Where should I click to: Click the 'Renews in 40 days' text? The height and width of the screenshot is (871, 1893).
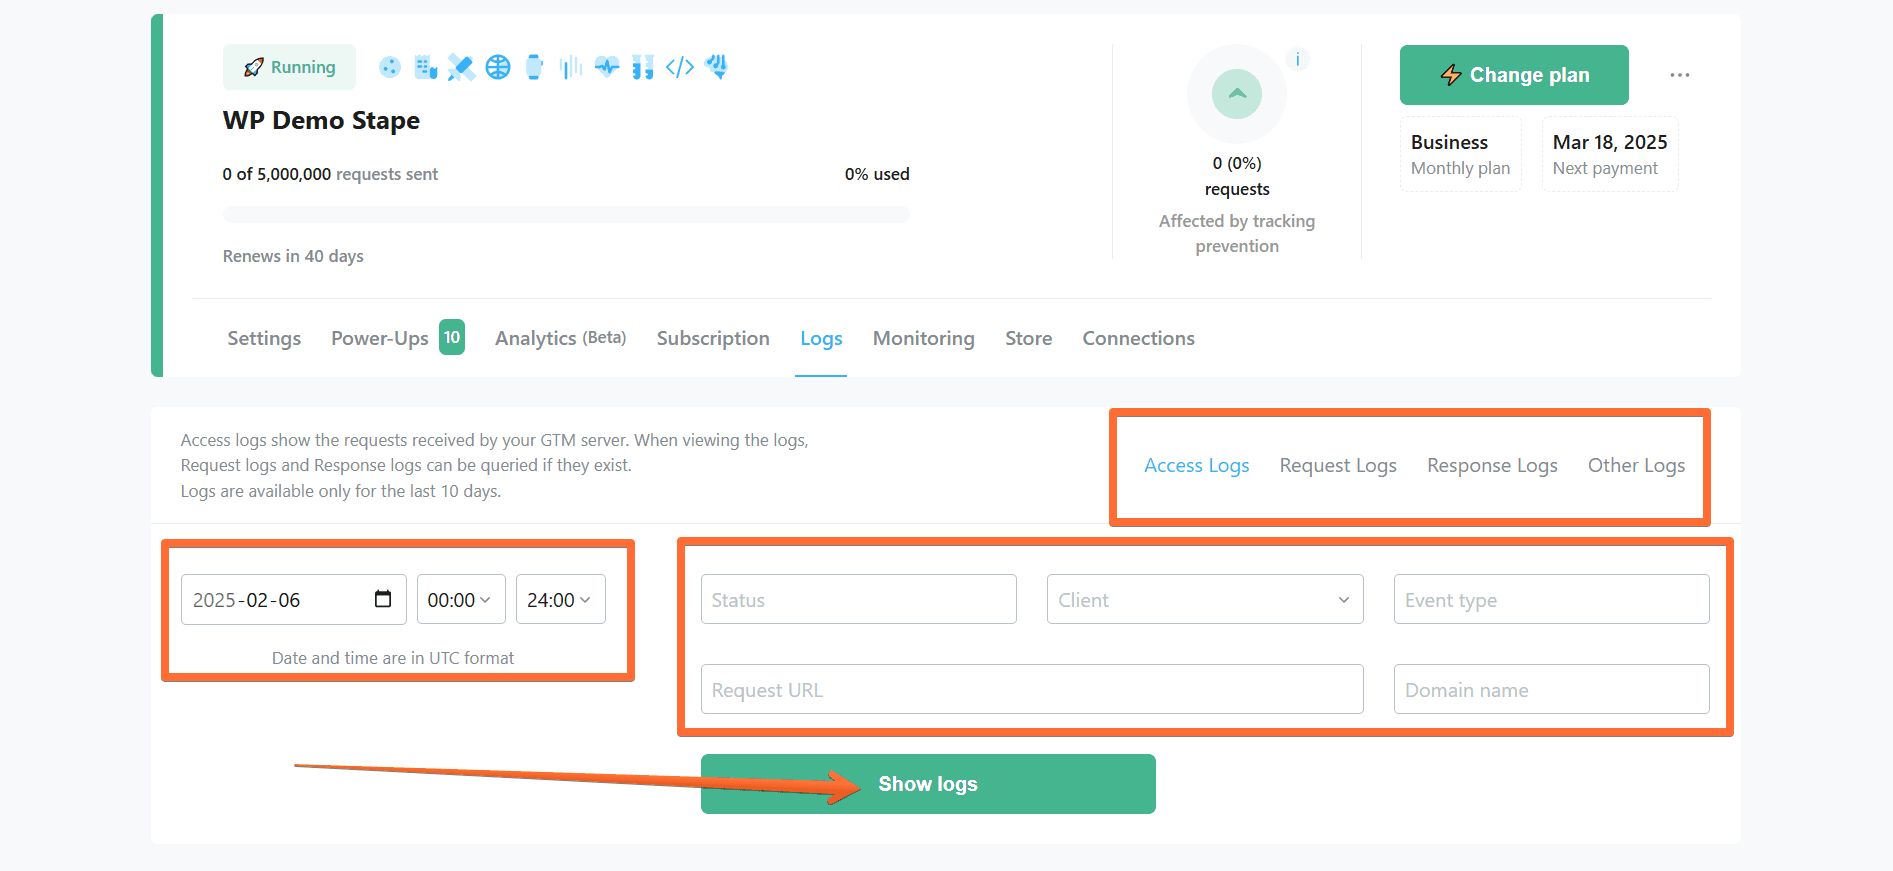pos(293,256)
